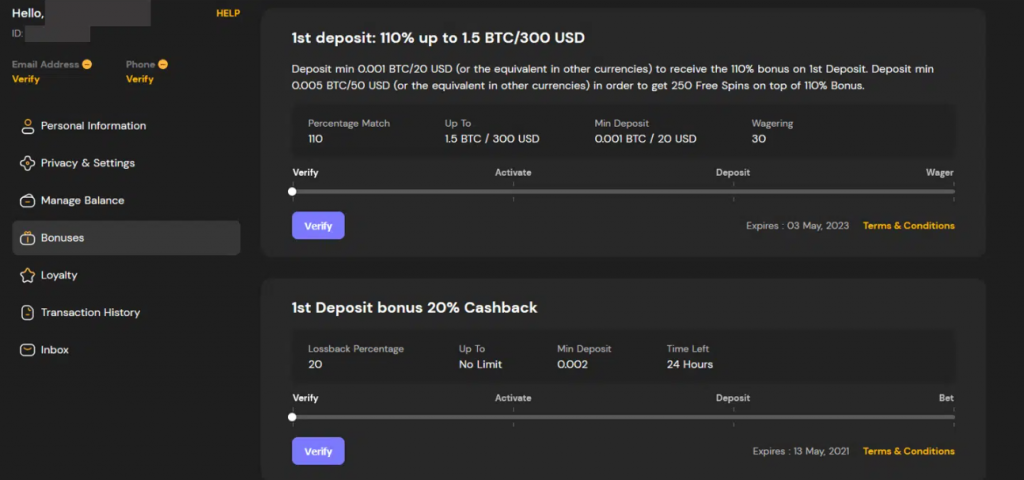Open the HELP link
1024x480 pixels.
pyautogui.click(x=228, y=13)
